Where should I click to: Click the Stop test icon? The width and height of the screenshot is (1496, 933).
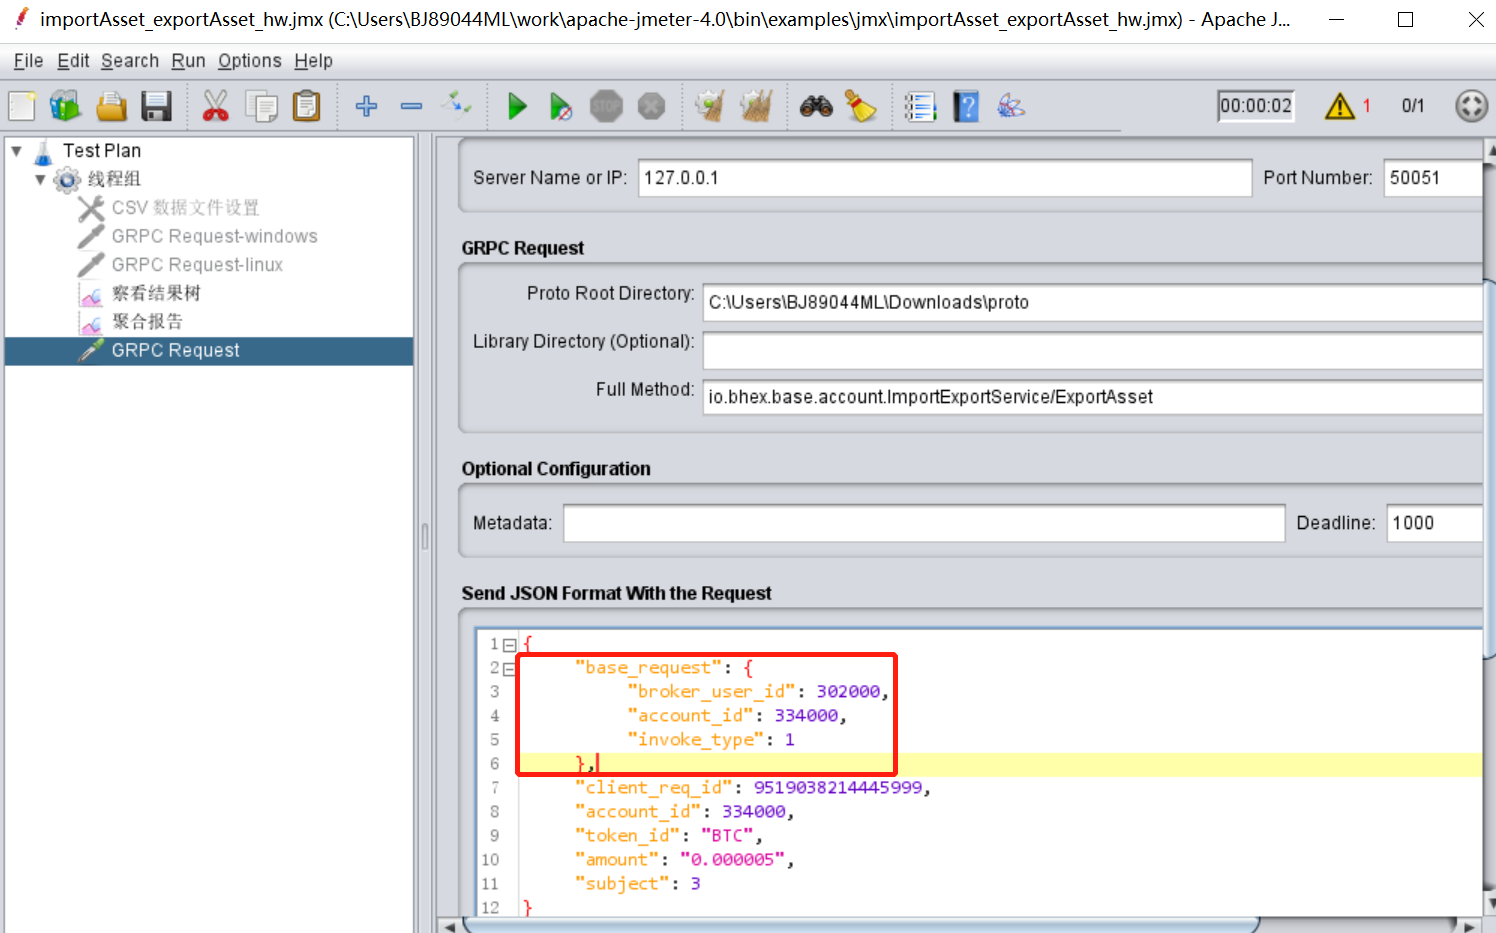coord(606,106)
